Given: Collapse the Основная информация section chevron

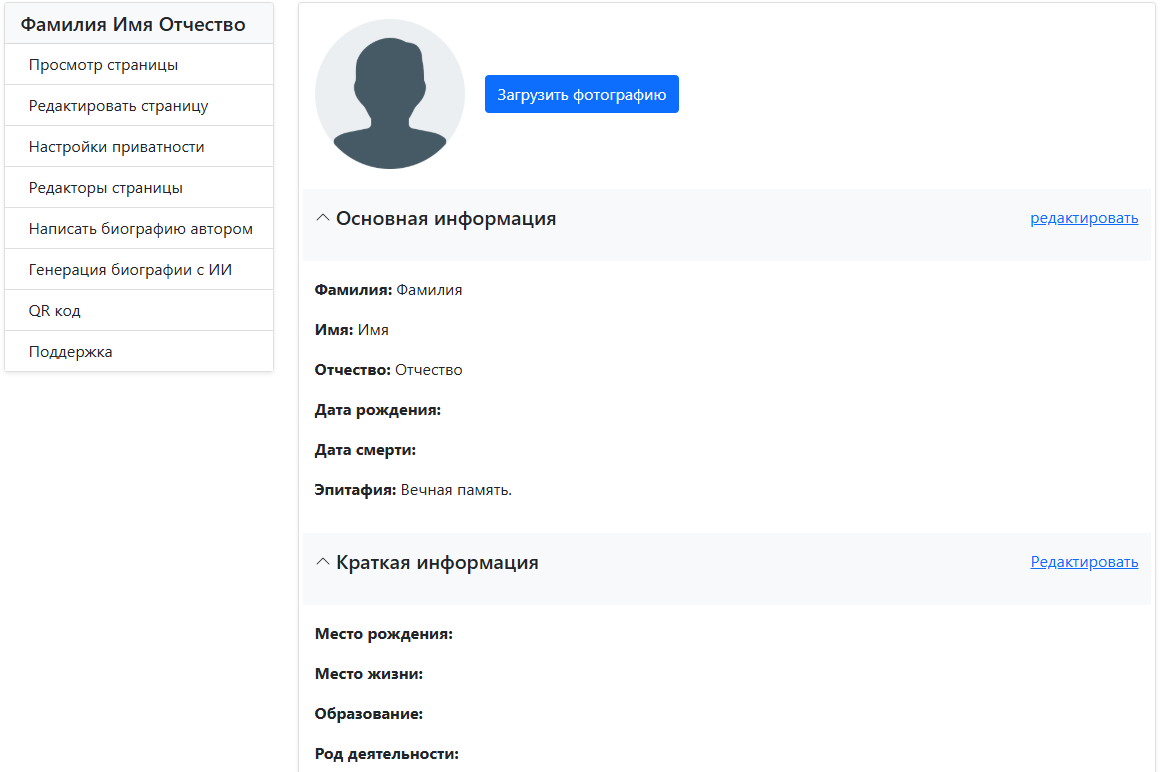Looking at the screenshot, I should (x=323, y=218).
